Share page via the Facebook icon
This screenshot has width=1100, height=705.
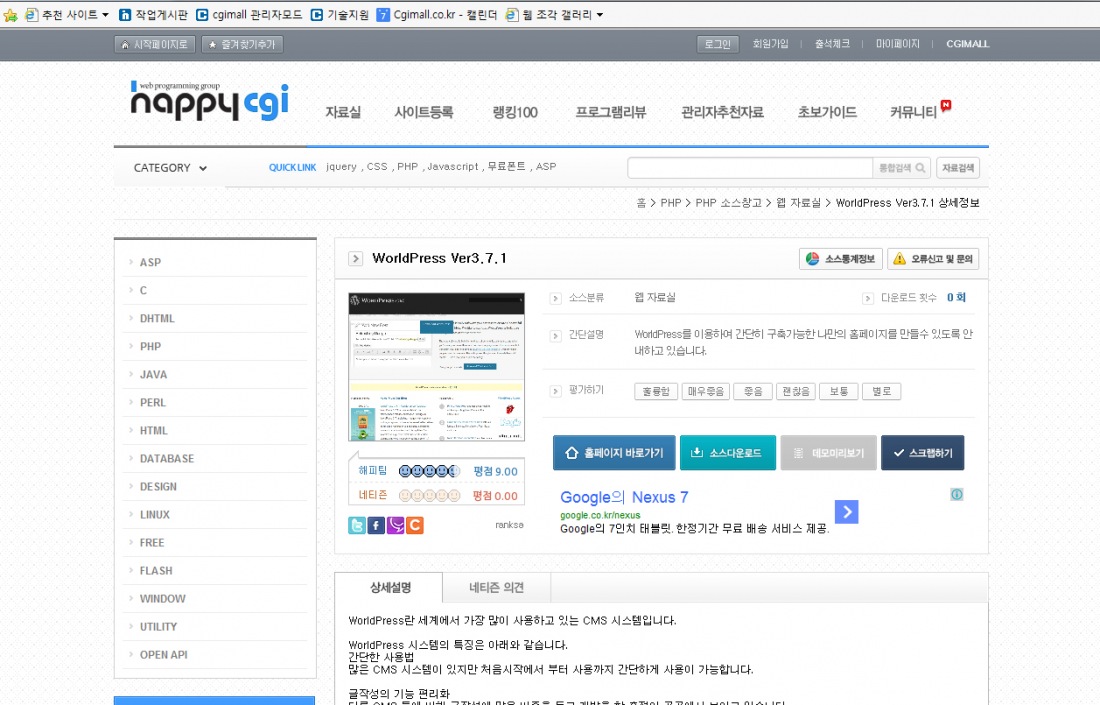376,525
